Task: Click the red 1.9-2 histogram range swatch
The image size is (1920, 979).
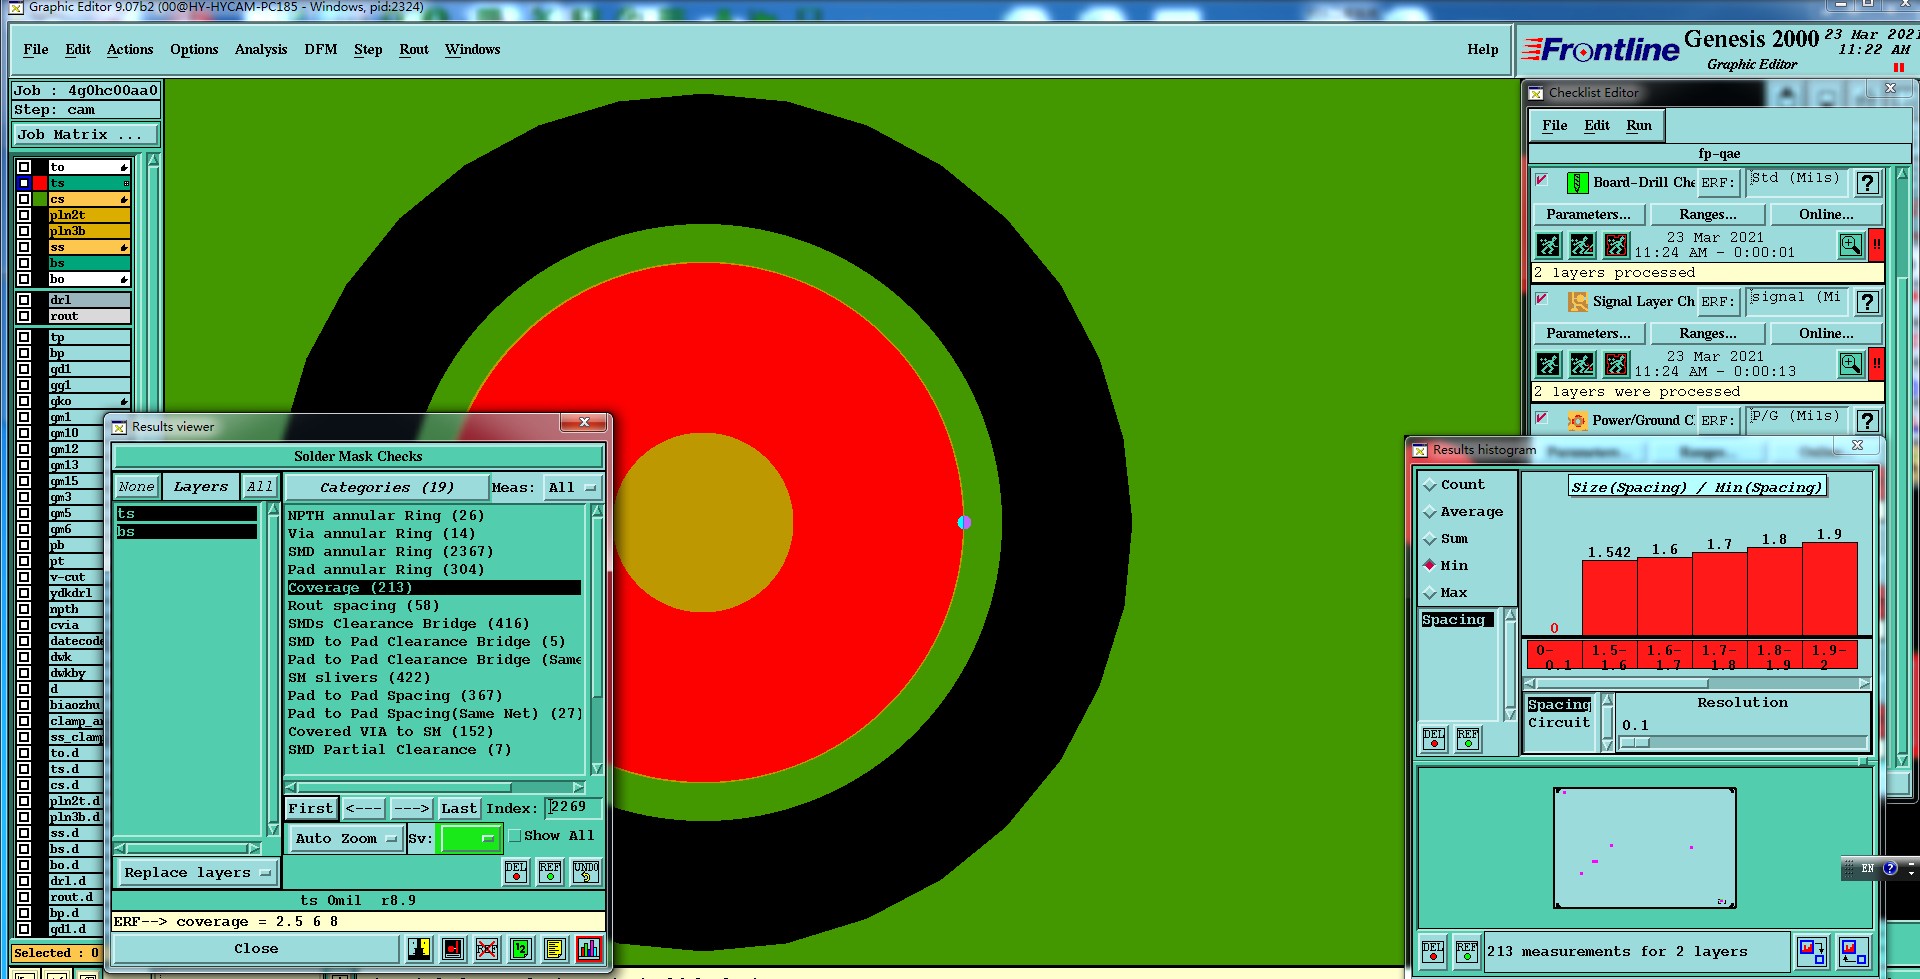Action: pyautogui.click(x=1829, y=656)
